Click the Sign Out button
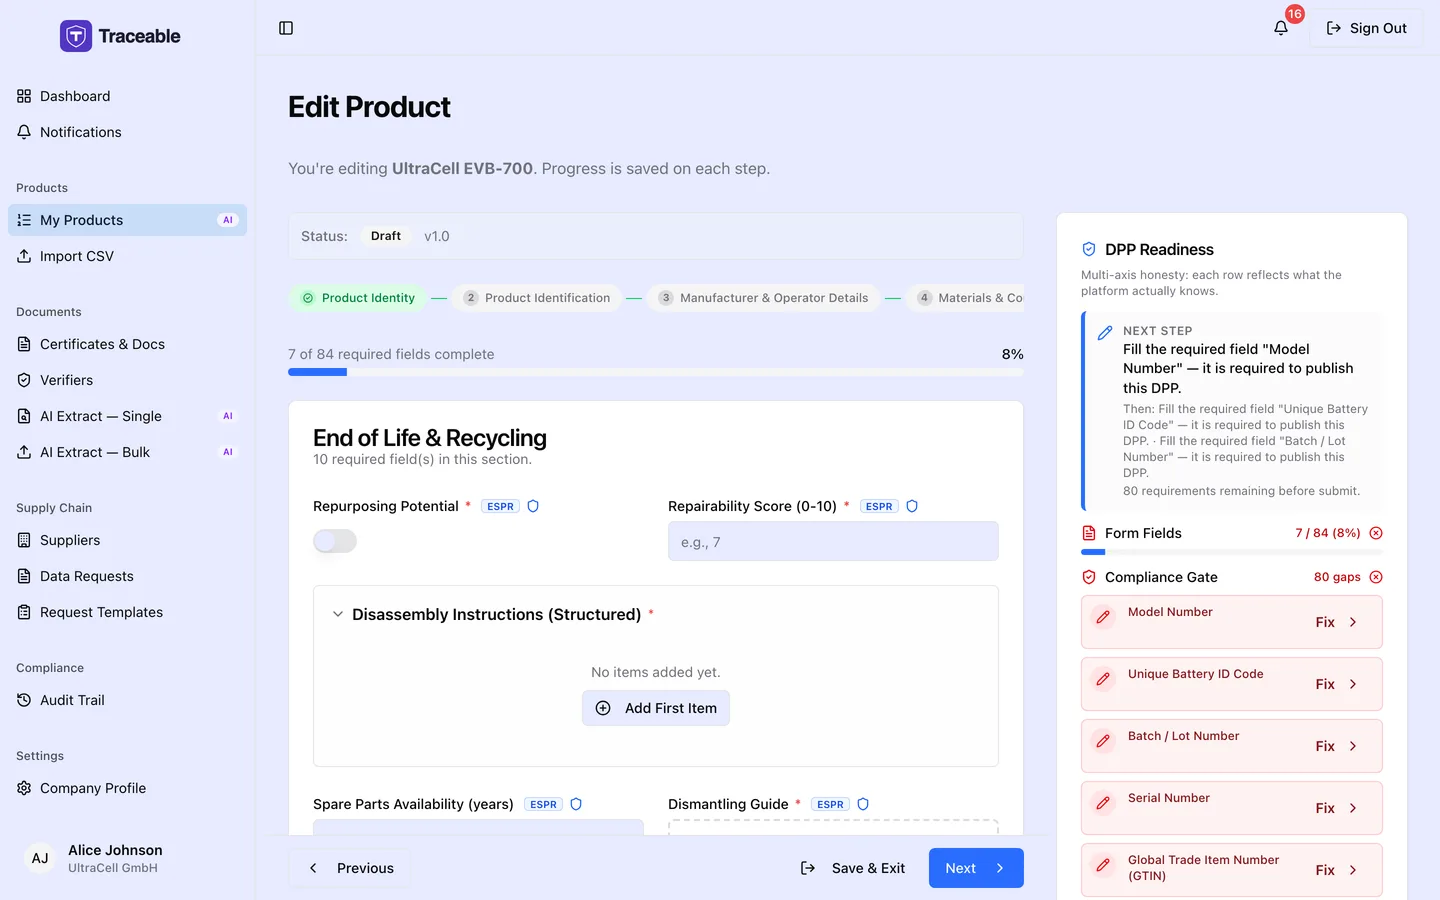The image size is (1440, 900). (1366, 28)
